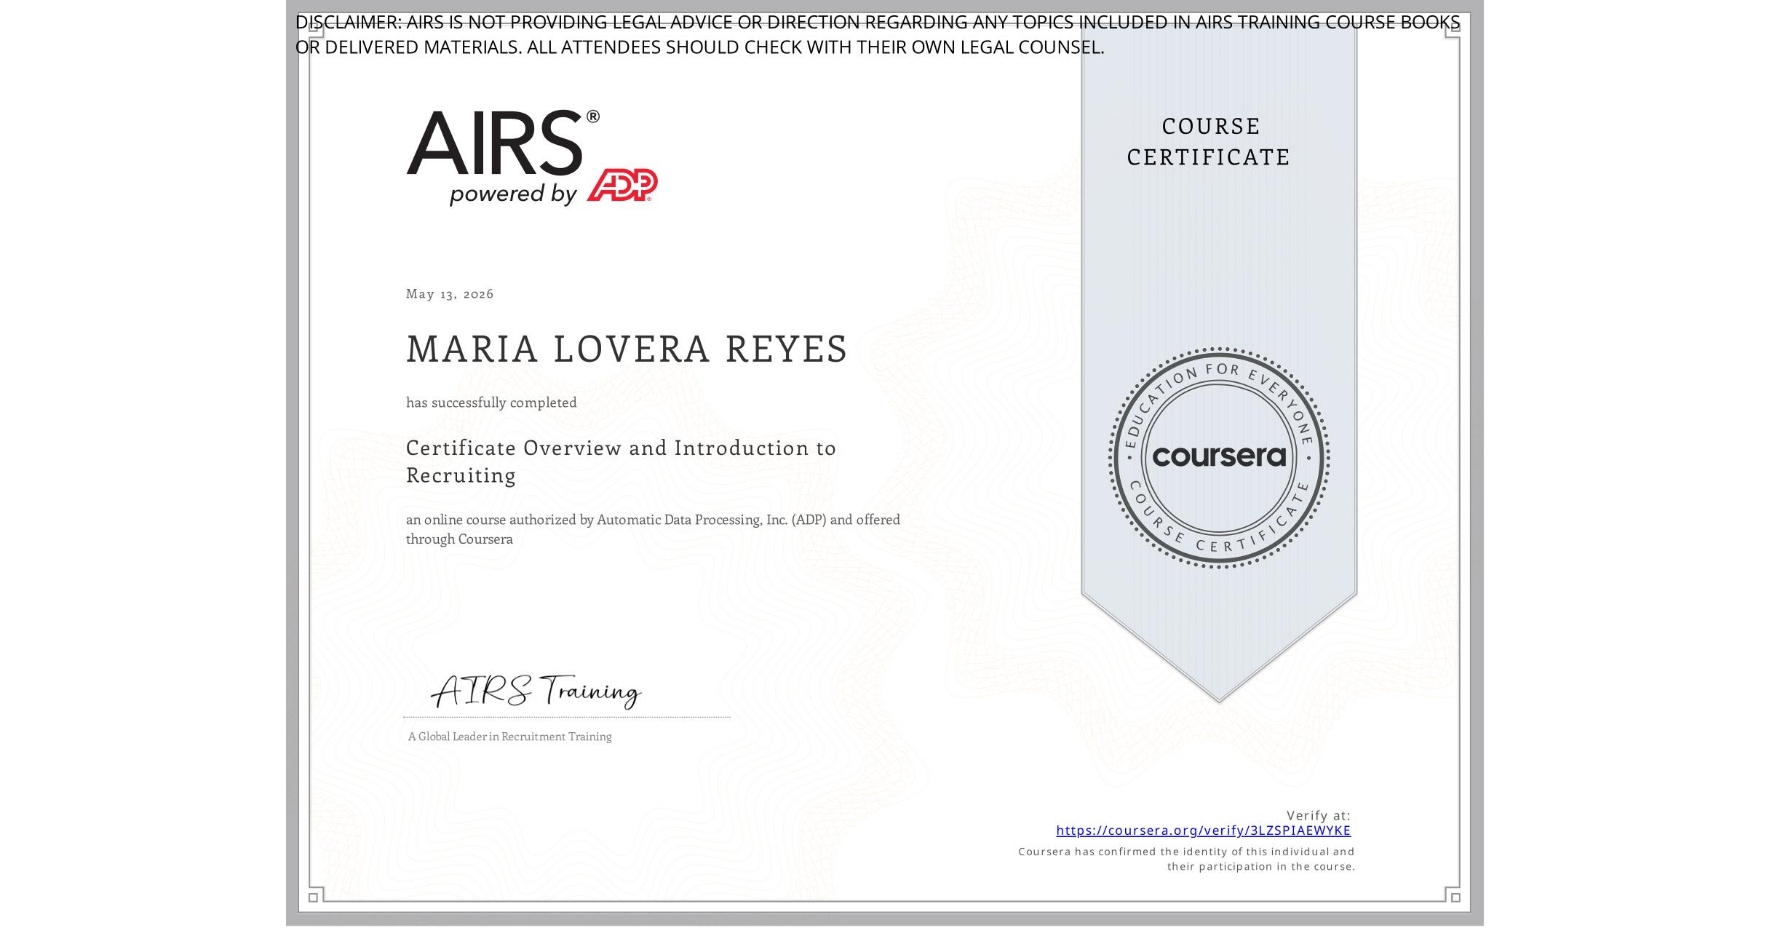Click the Coursera seal badge
The image size is (1772, 928).
1218,458
